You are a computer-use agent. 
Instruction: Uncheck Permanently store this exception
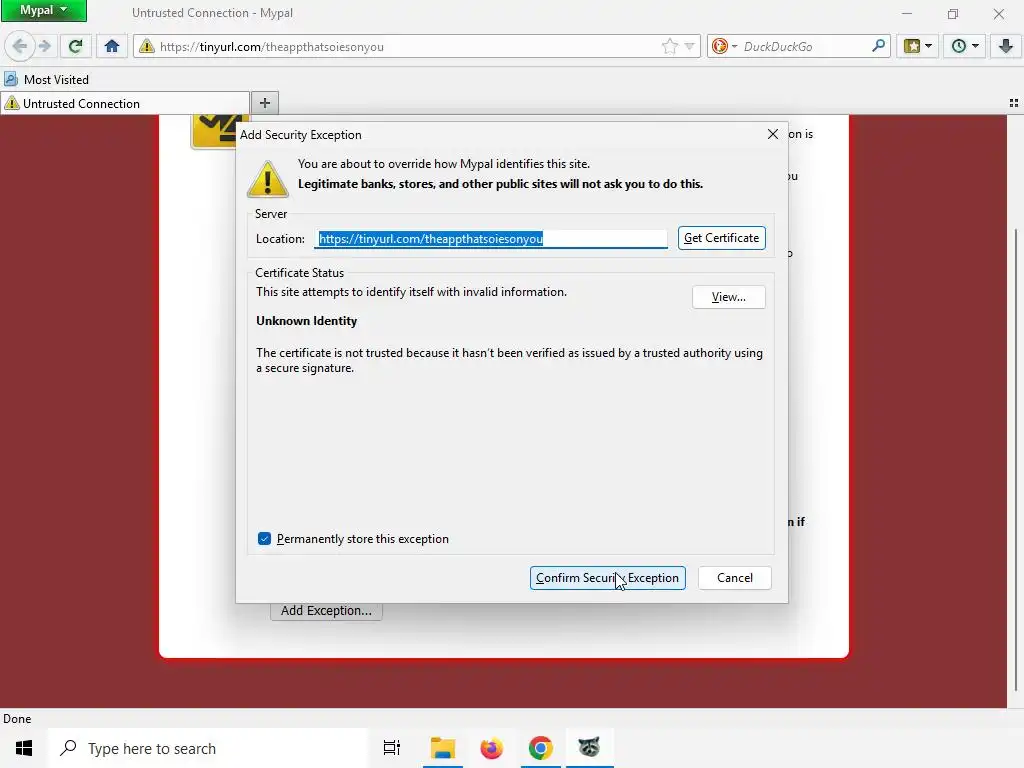tap(264, 539)
